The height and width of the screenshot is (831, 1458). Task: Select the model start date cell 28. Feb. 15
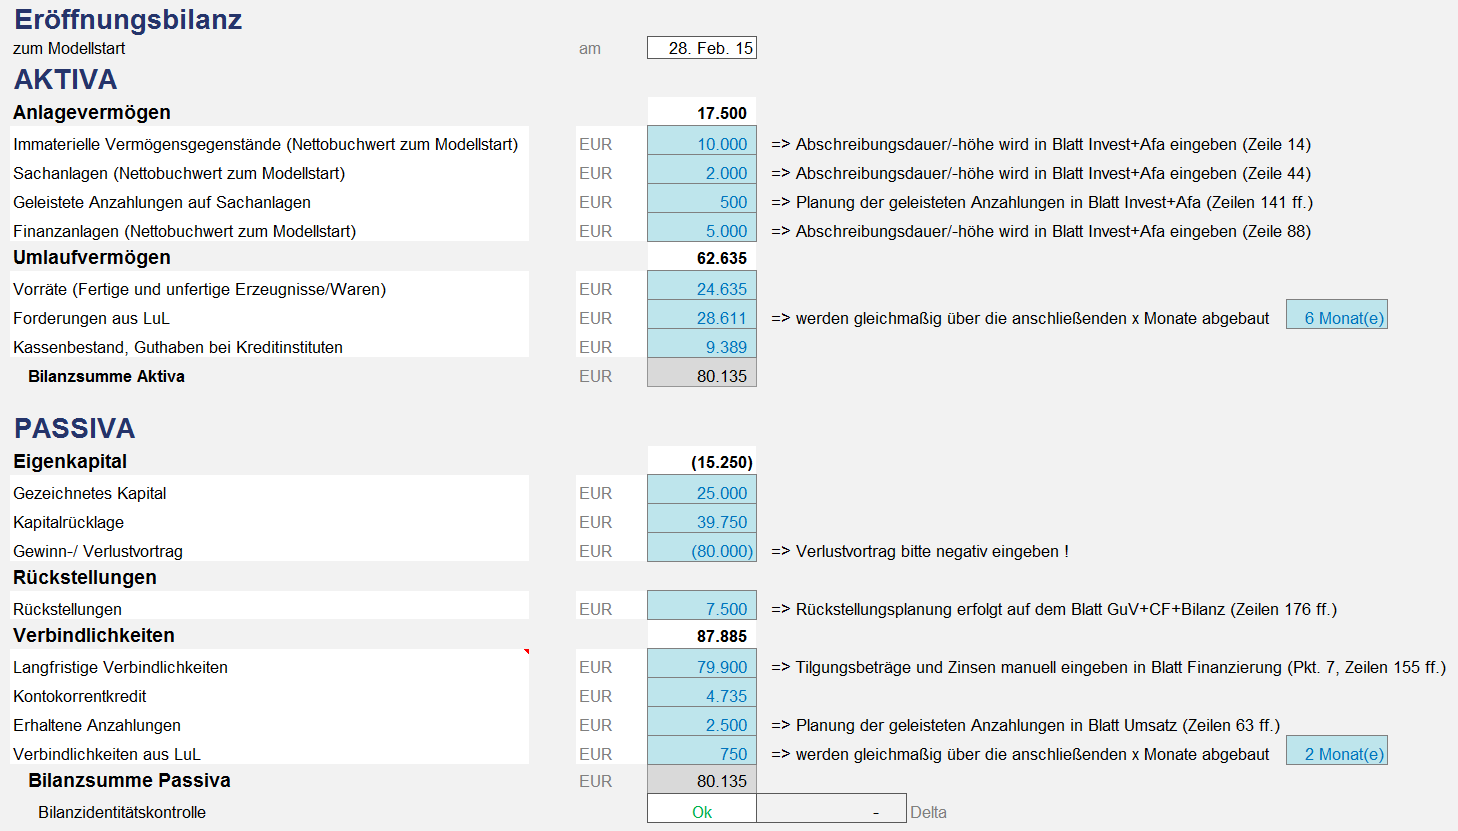(x=702, y=48)
